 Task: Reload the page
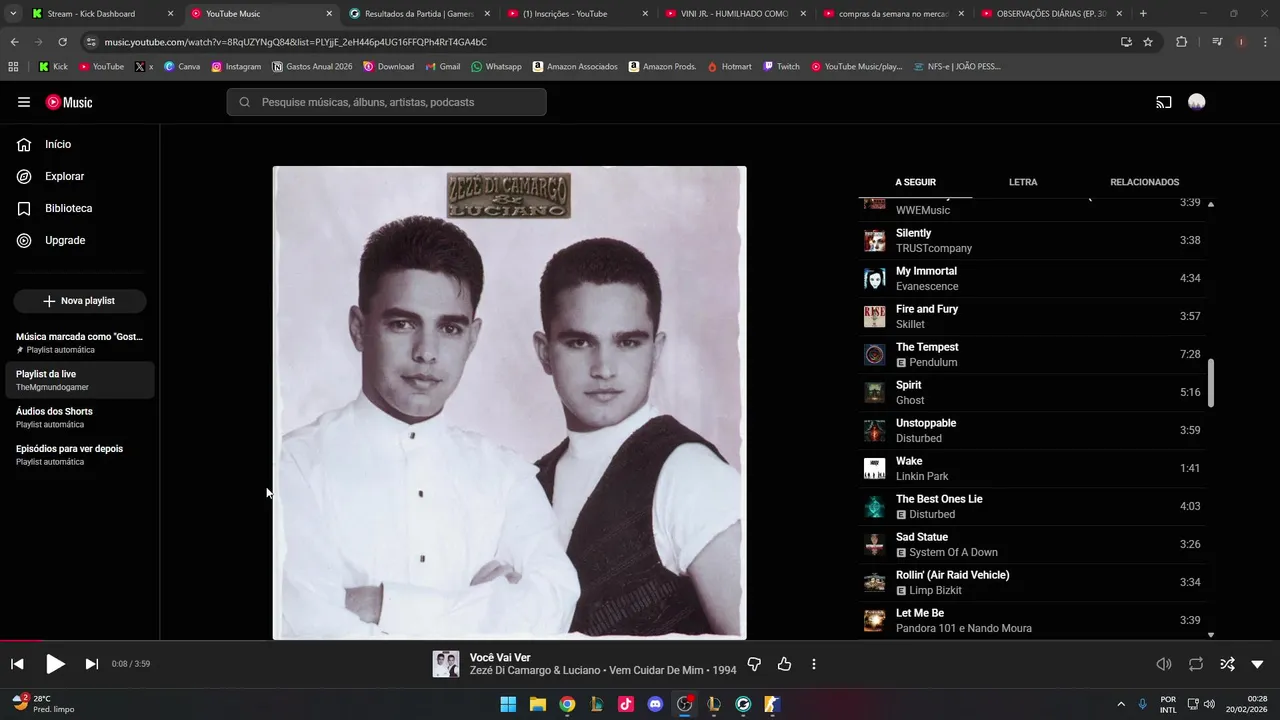[62, 42]
